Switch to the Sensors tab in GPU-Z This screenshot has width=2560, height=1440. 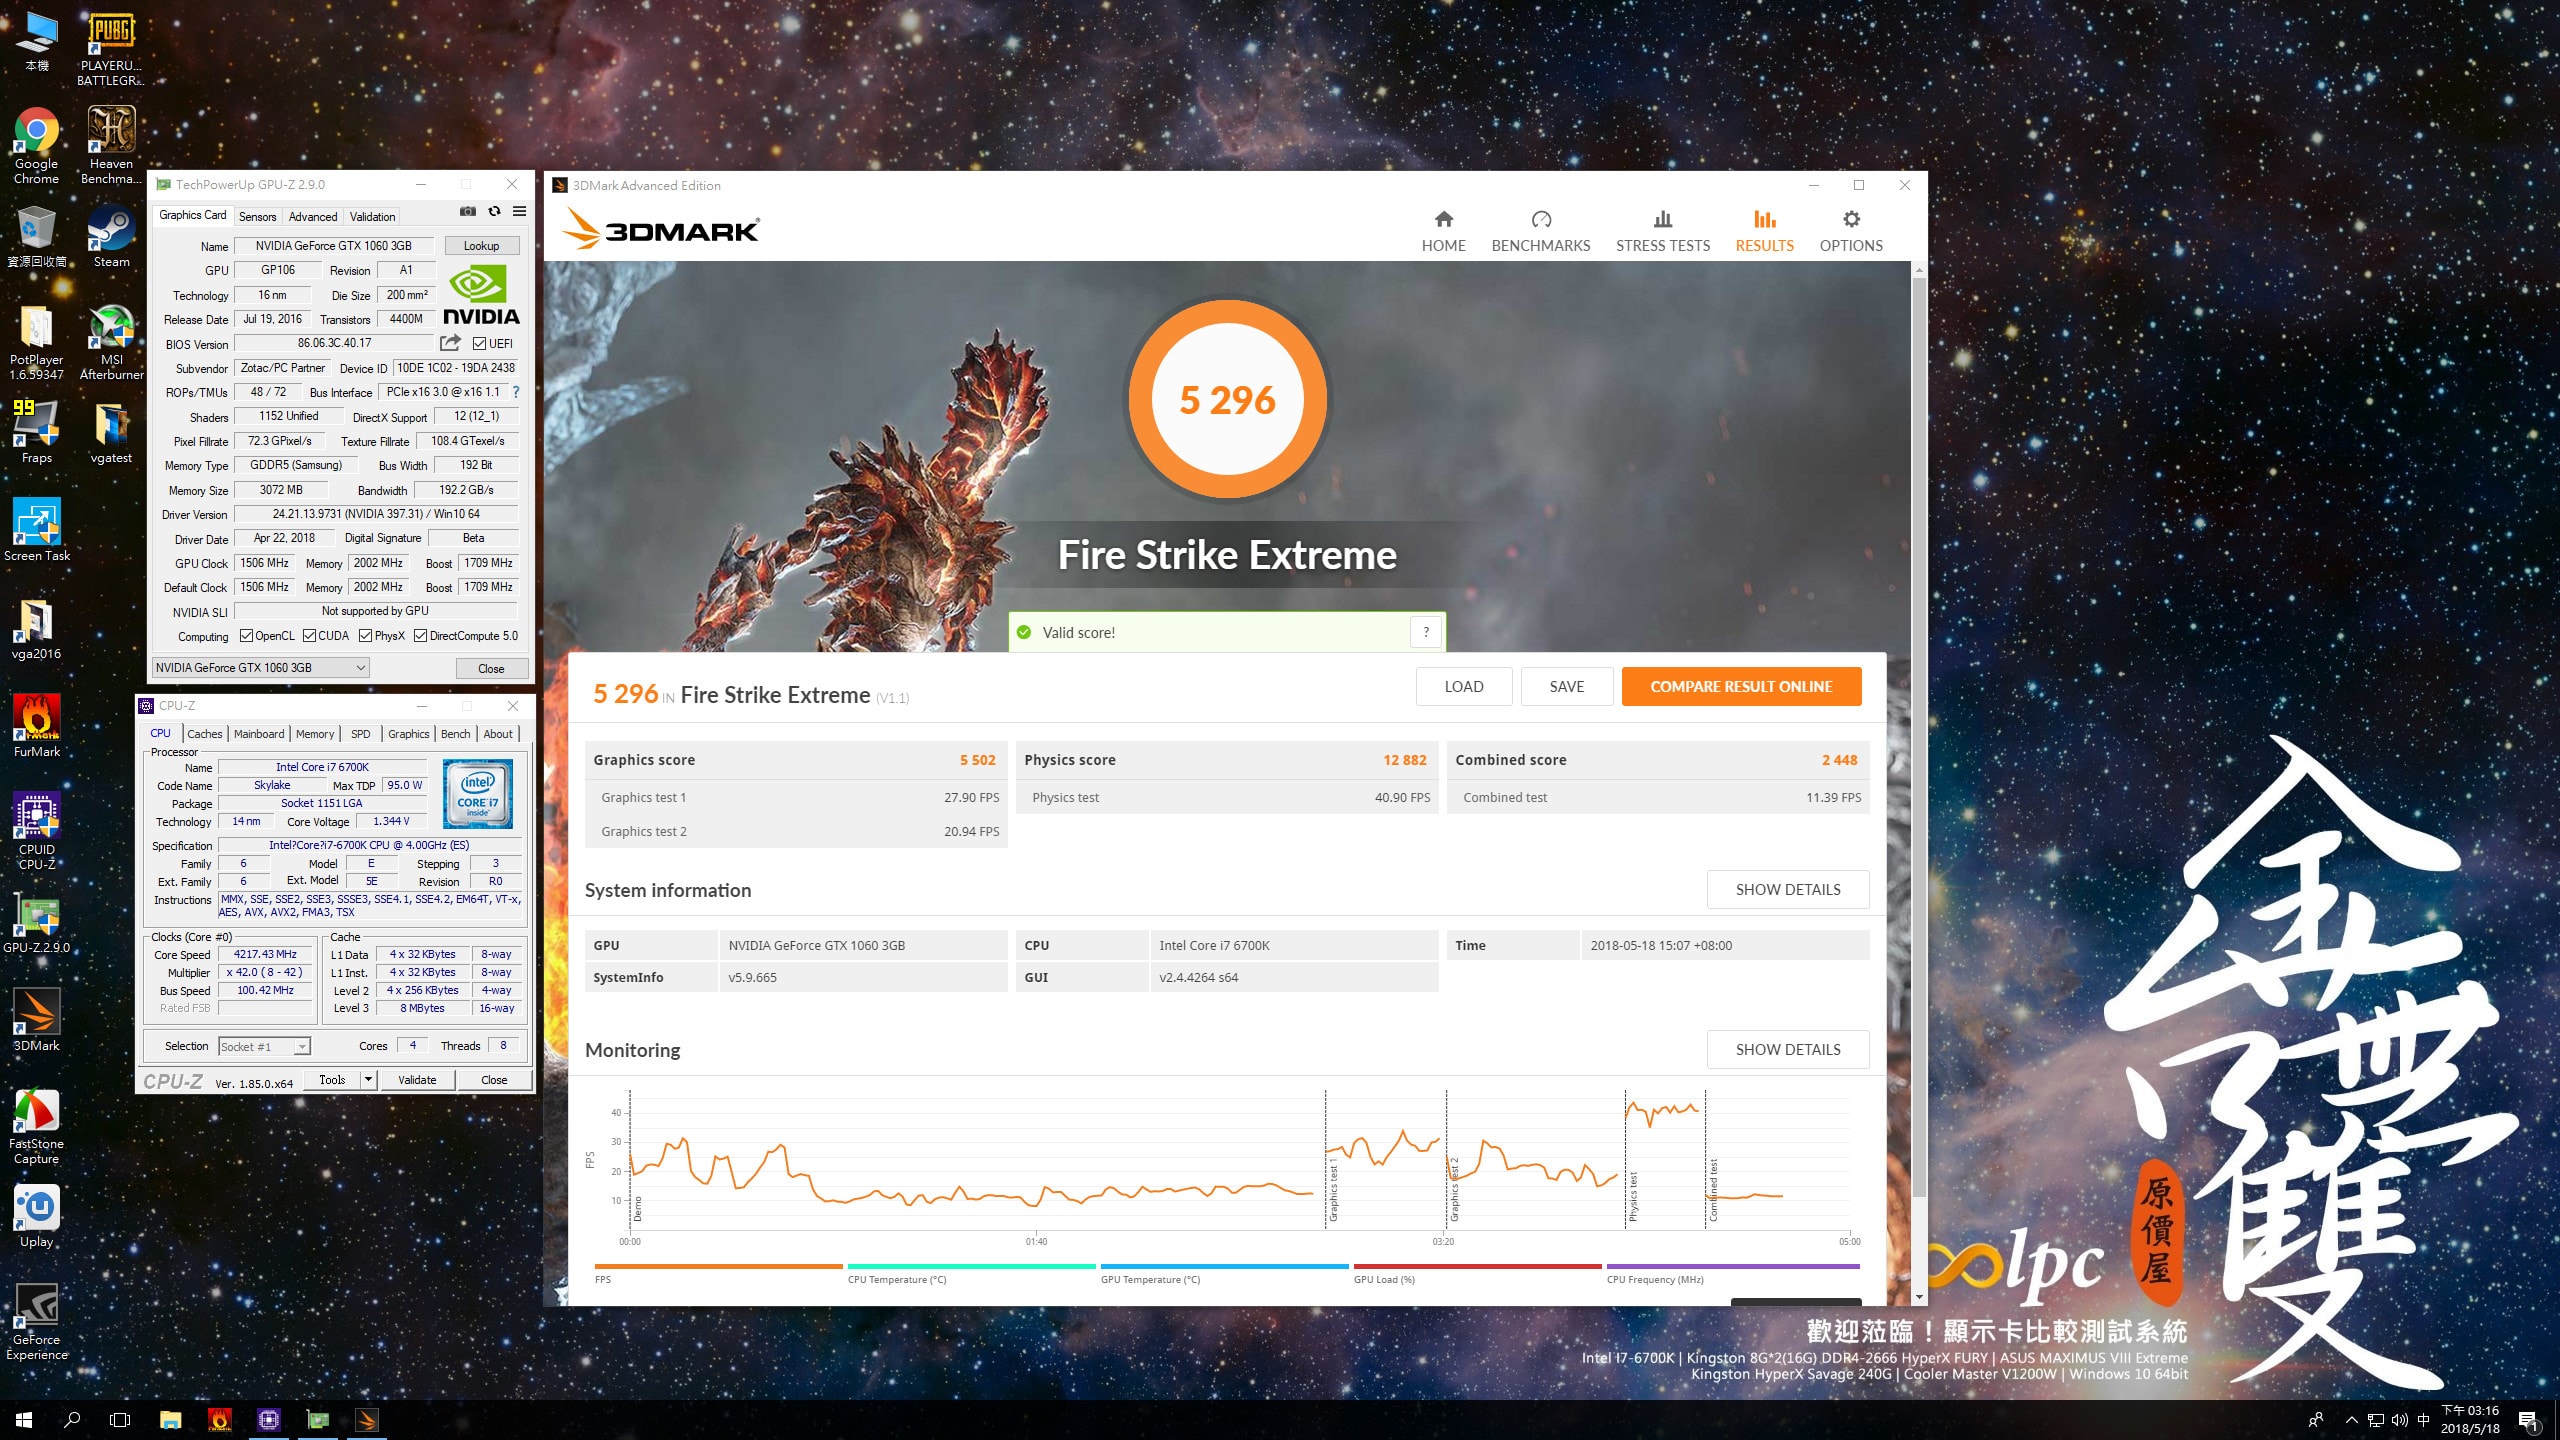257,217
